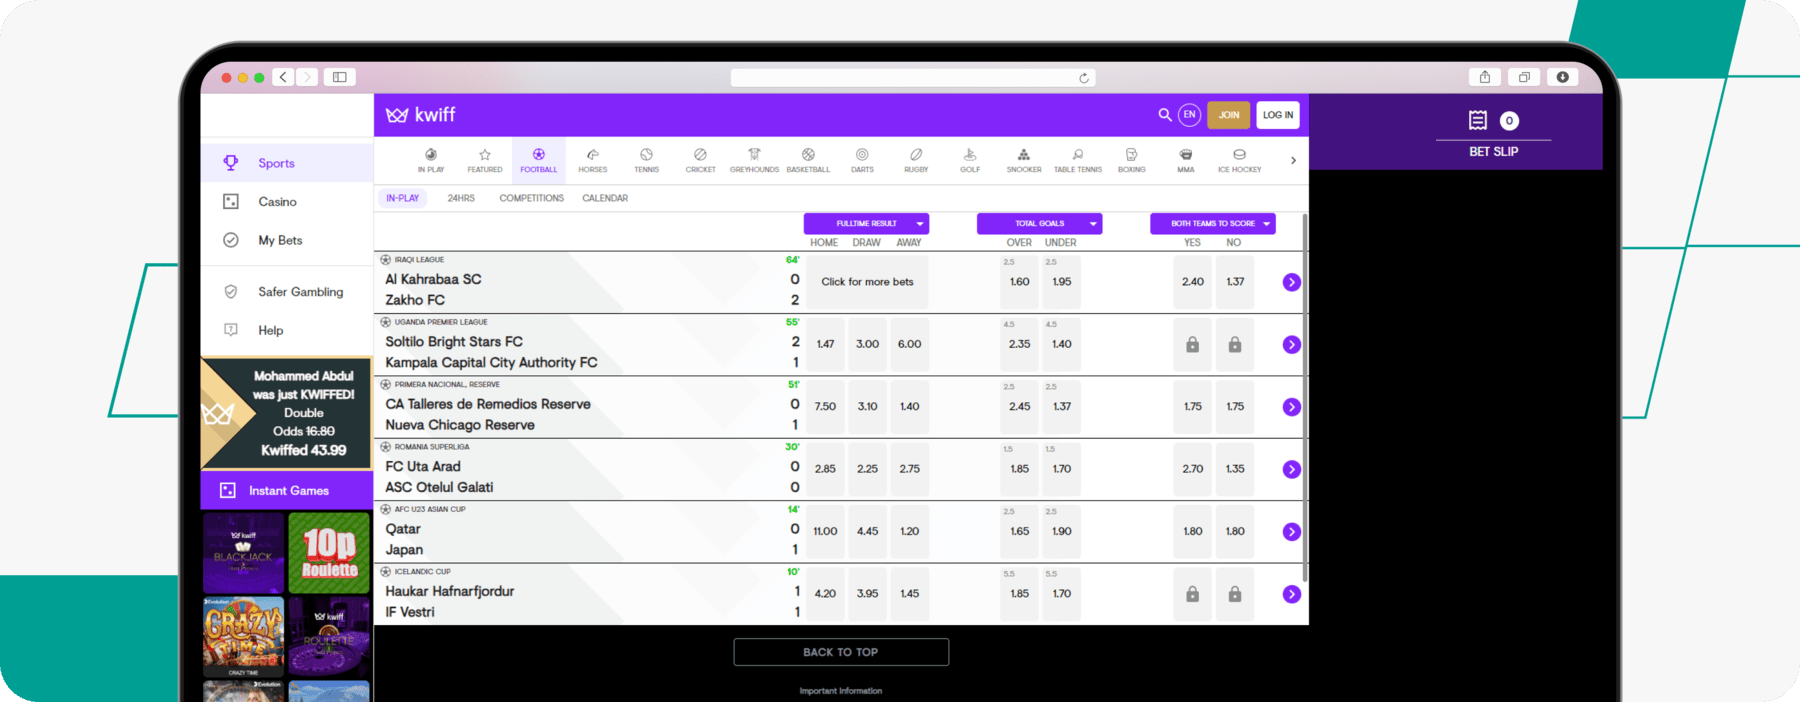1800x702 pixels.
Task: Open the Tennis category
Action: tap(647, 160)
